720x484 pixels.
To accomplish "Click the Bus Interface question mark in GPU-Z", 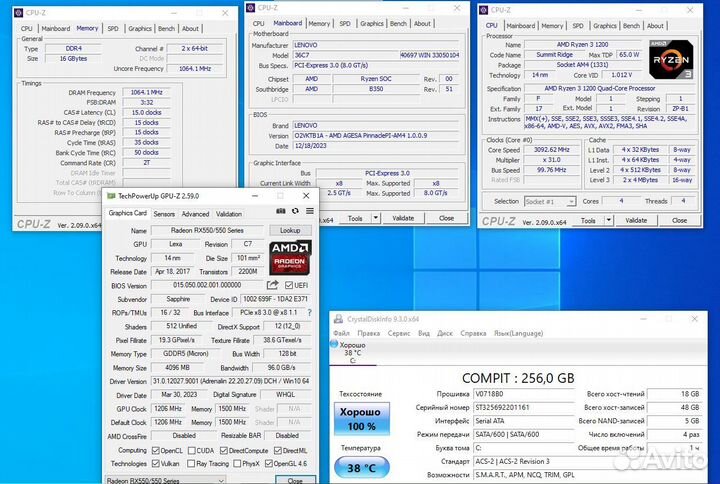I will pyautogui.click(x=309, y=313).
